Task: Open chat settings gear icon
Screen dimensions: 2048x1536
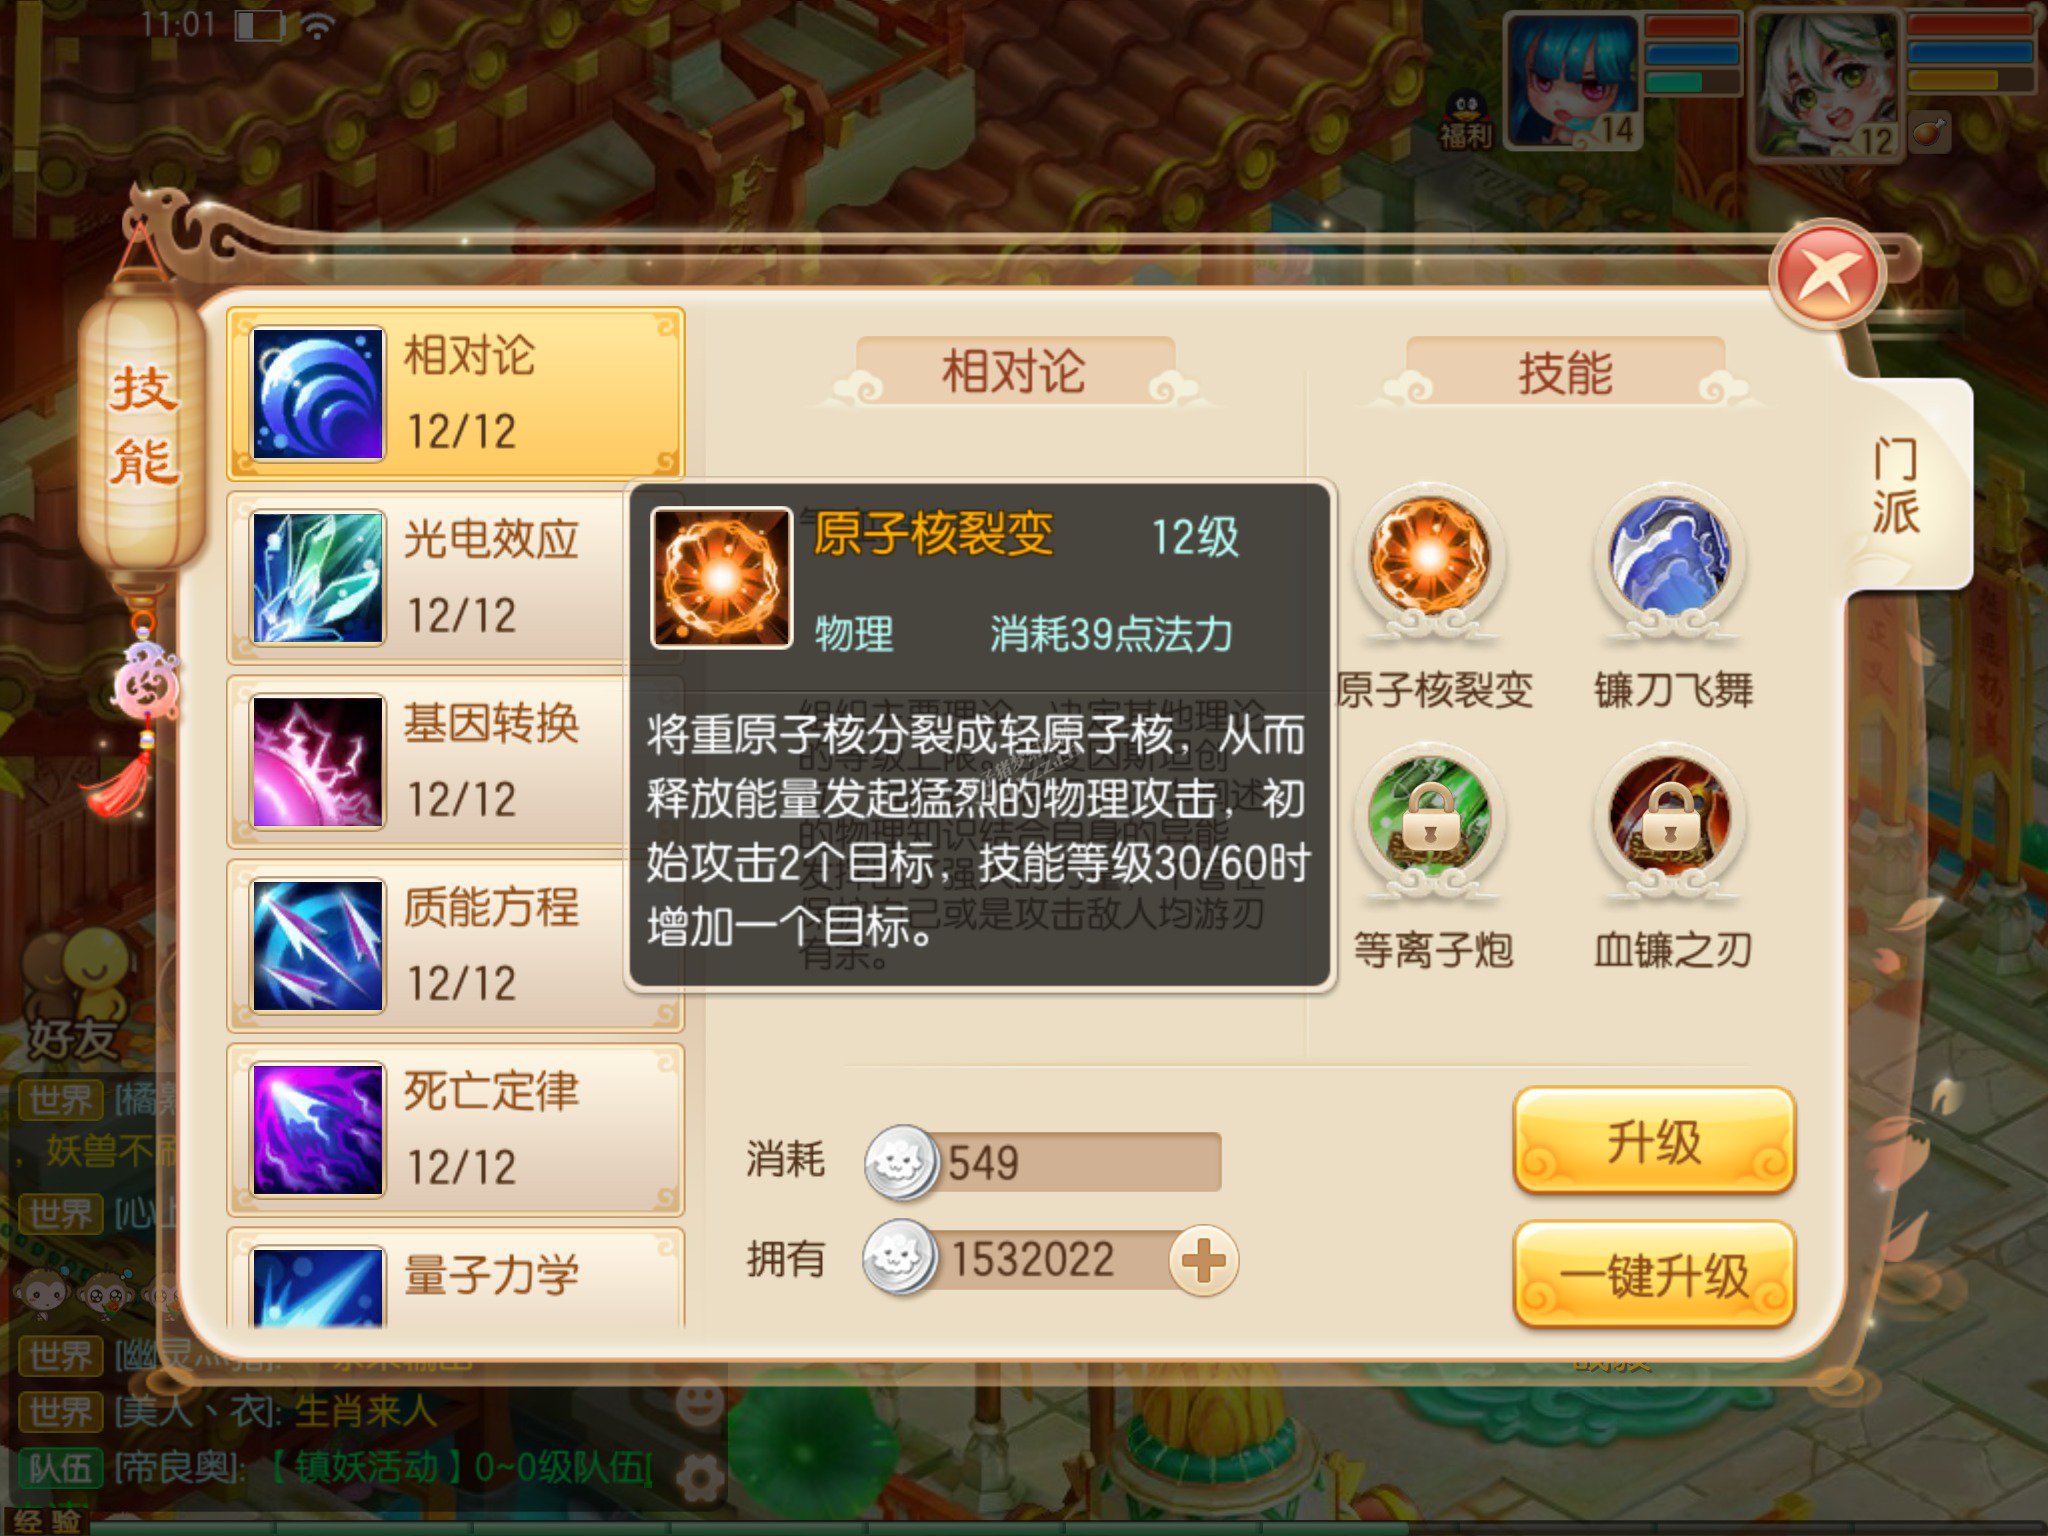Action: [700, 1478]
